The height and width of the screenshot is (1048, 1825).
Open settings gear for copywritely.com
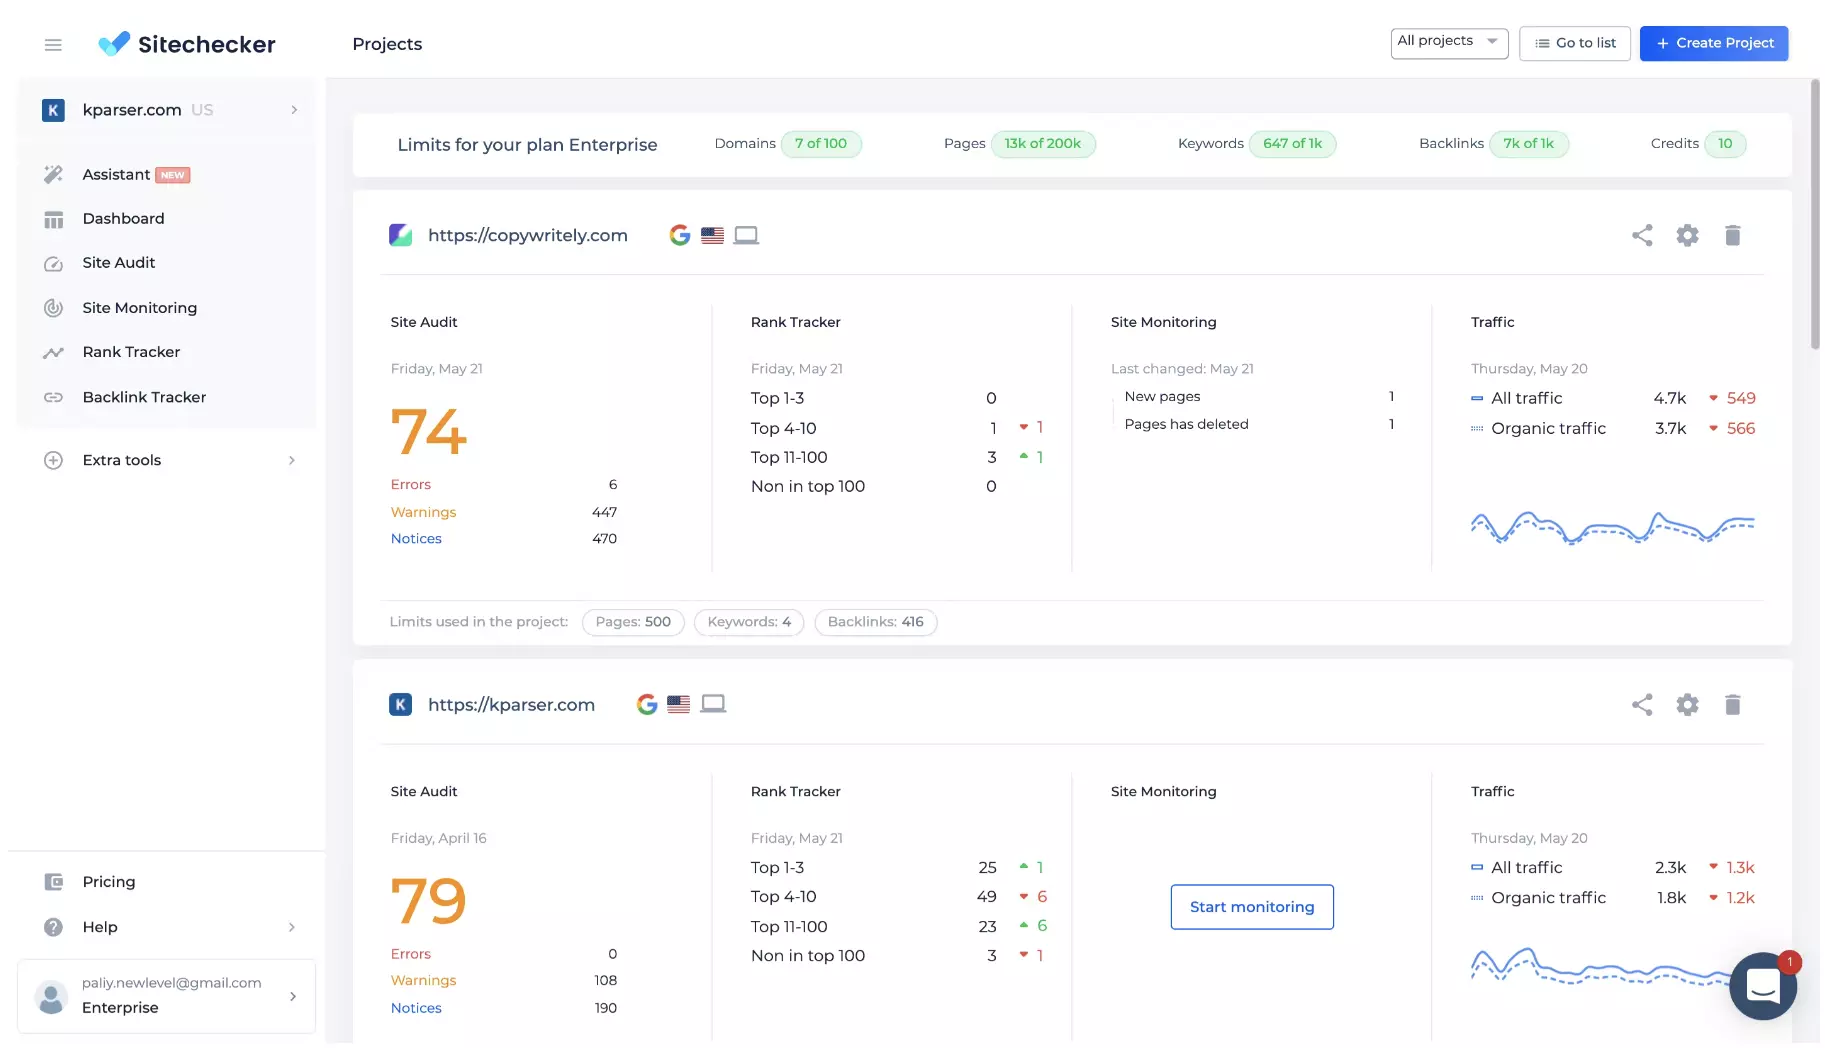pos(1687,235)
